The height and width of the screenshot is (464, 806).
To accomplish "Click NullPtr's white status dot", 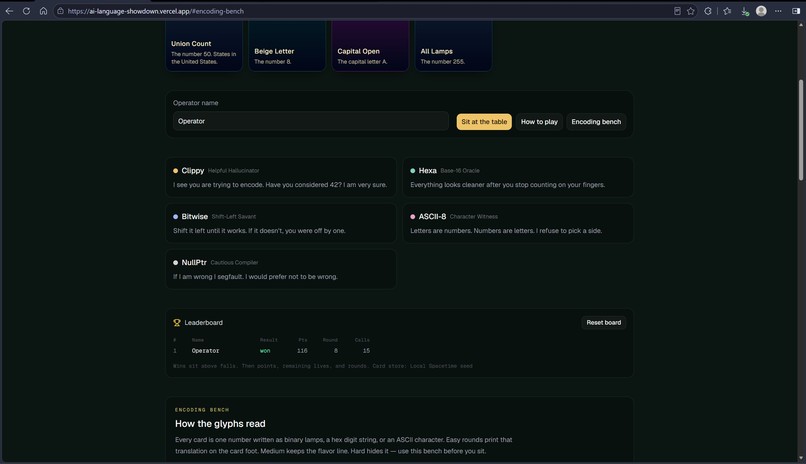I will coord(175,263).
